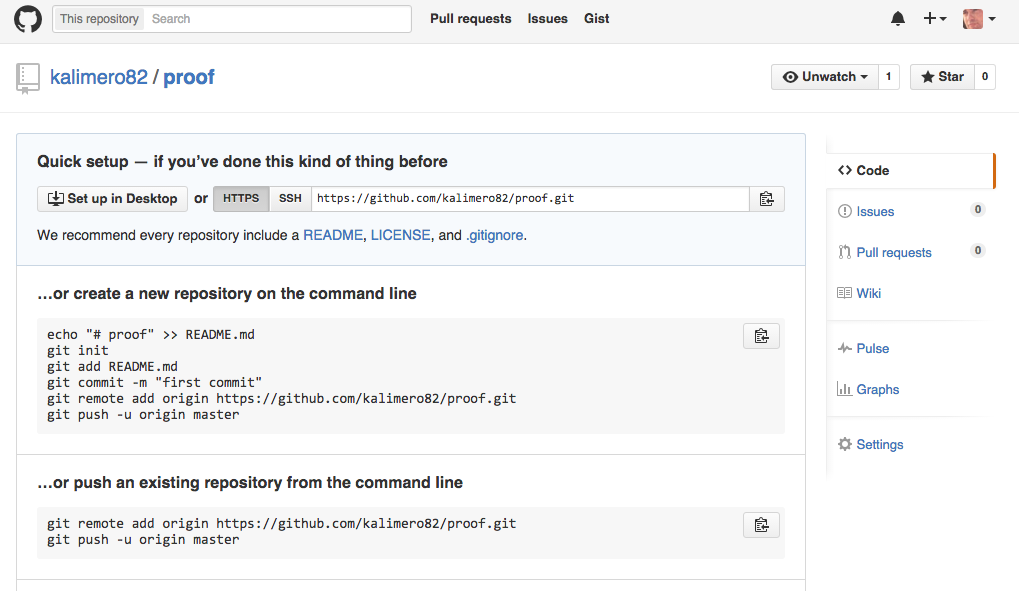The image size is (1019, 591).
Task: Click the GitHub Octocat home logo
Action: [27, 18]
